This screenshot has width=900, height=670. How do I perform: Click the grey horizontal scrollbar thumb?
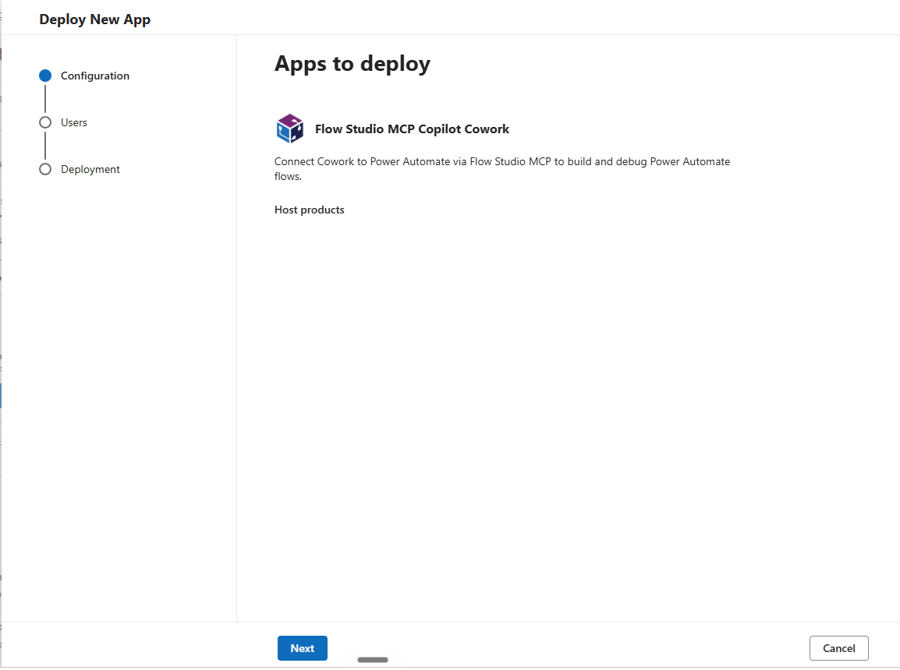[373, 660]
